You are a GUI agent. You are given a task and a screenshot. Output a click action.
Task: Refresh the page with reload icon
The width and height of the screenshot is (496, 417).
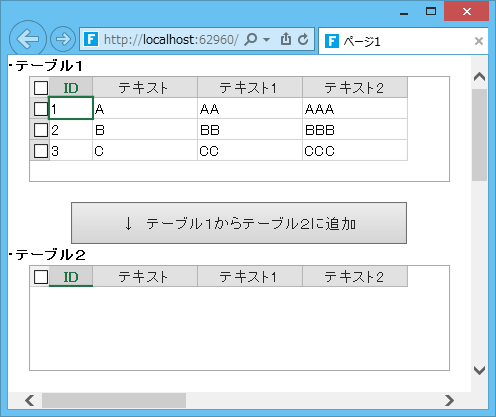[303, 39]
